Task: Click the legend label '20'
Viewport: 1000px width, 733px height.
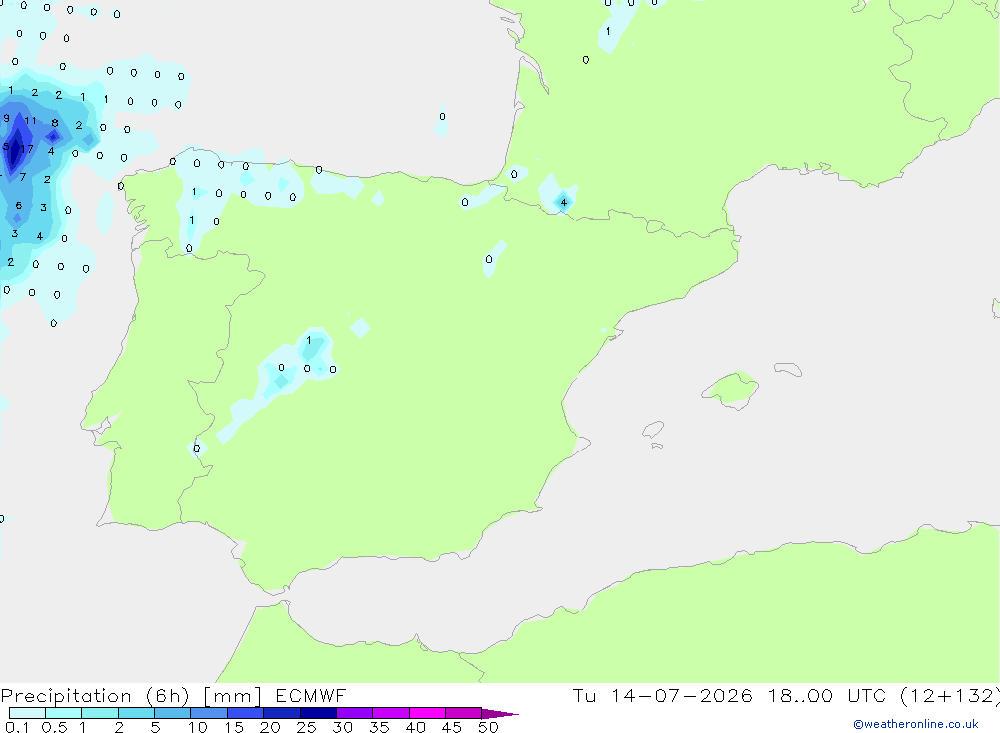Action: pos(270,727)
